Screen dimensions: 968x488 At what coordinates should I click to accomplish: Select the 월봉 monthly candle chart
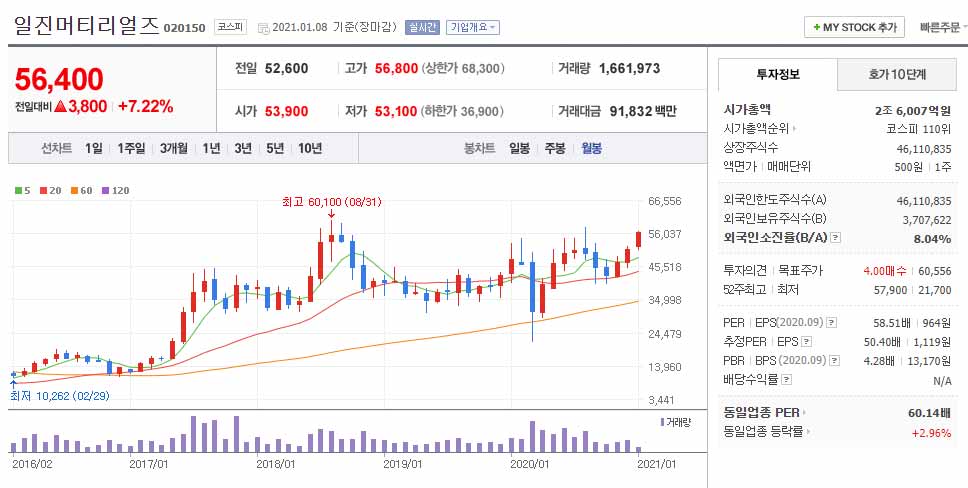591,148
